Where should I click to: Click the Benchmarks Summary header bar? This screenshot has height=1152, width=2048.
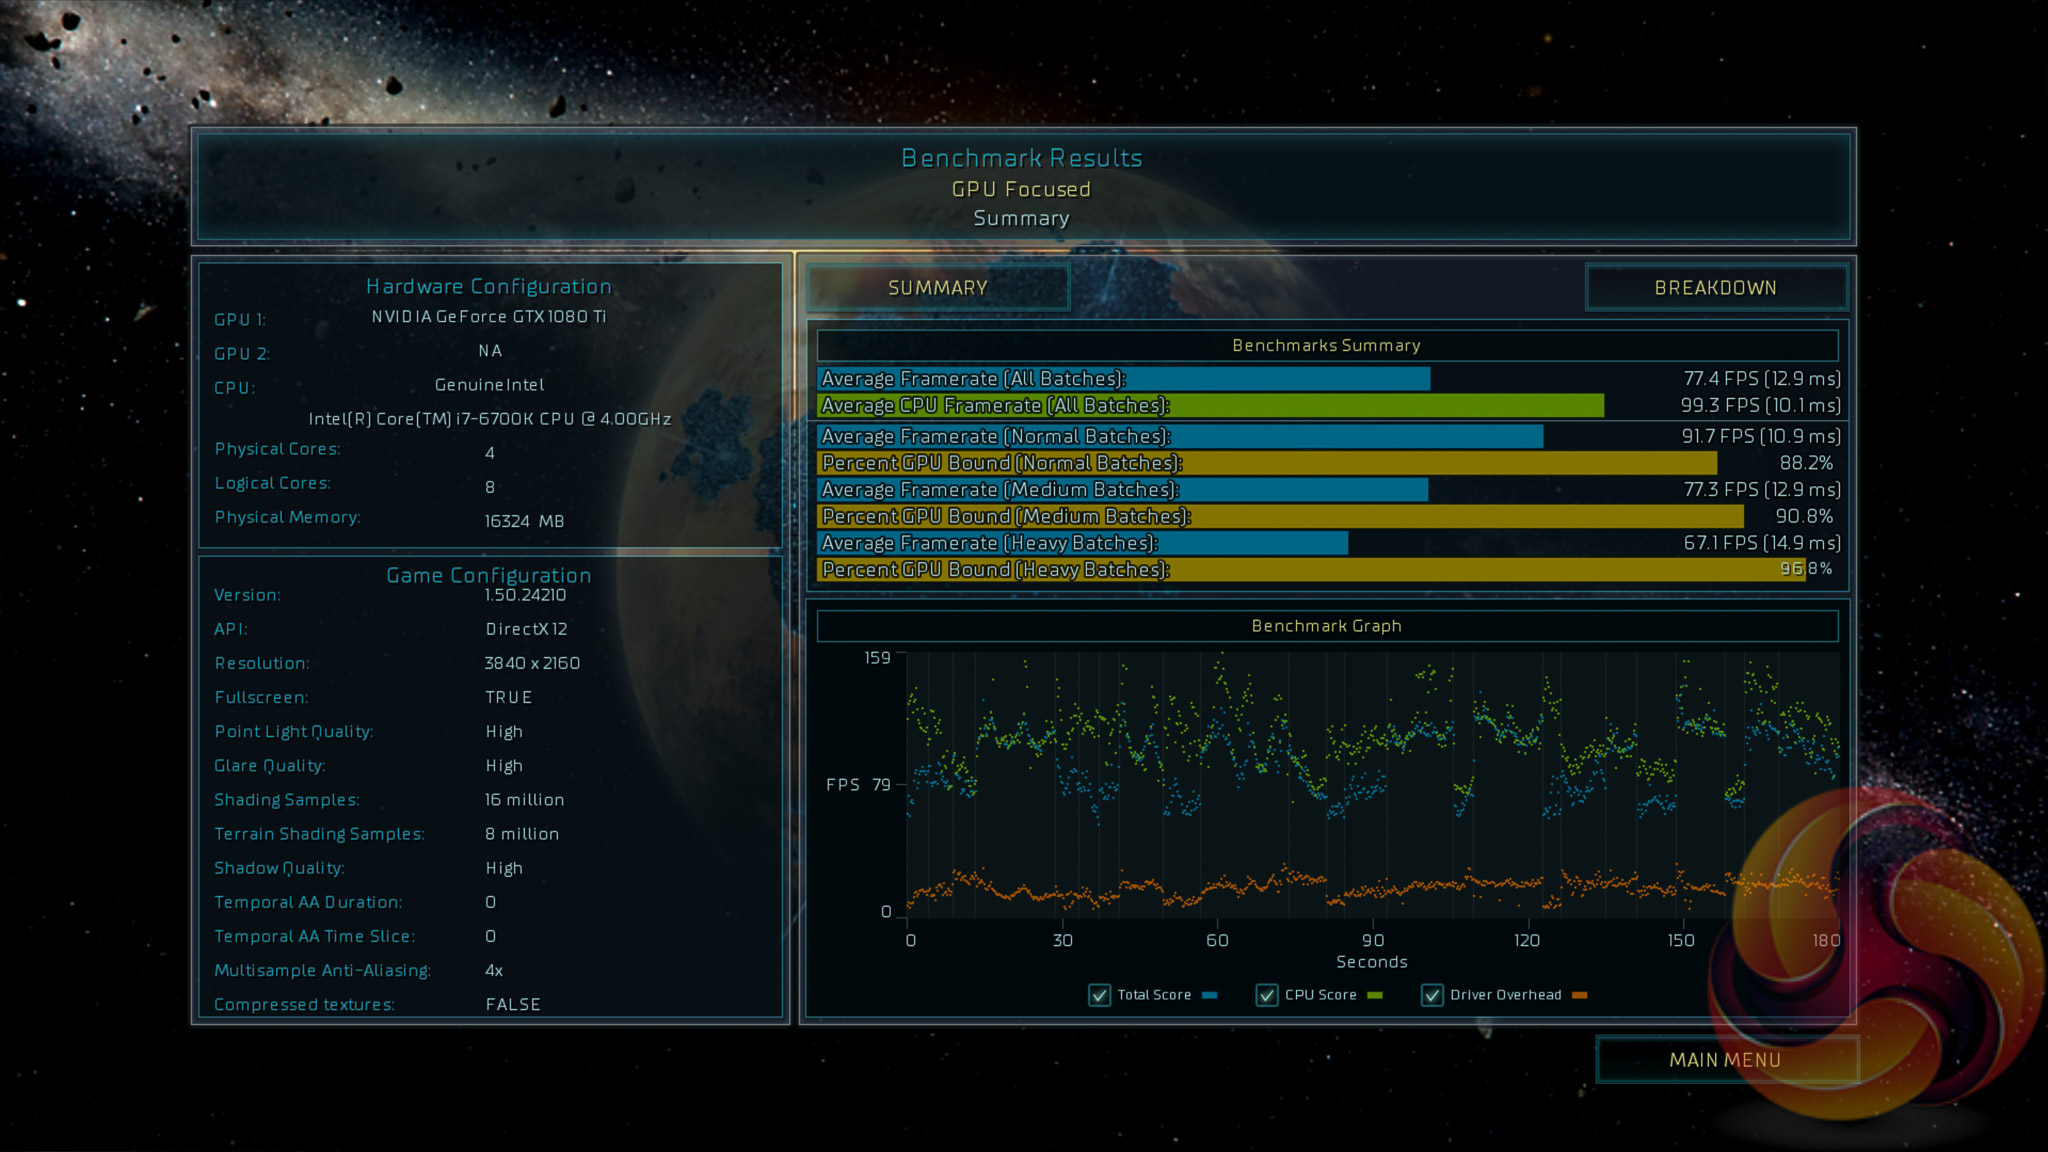1326,346
